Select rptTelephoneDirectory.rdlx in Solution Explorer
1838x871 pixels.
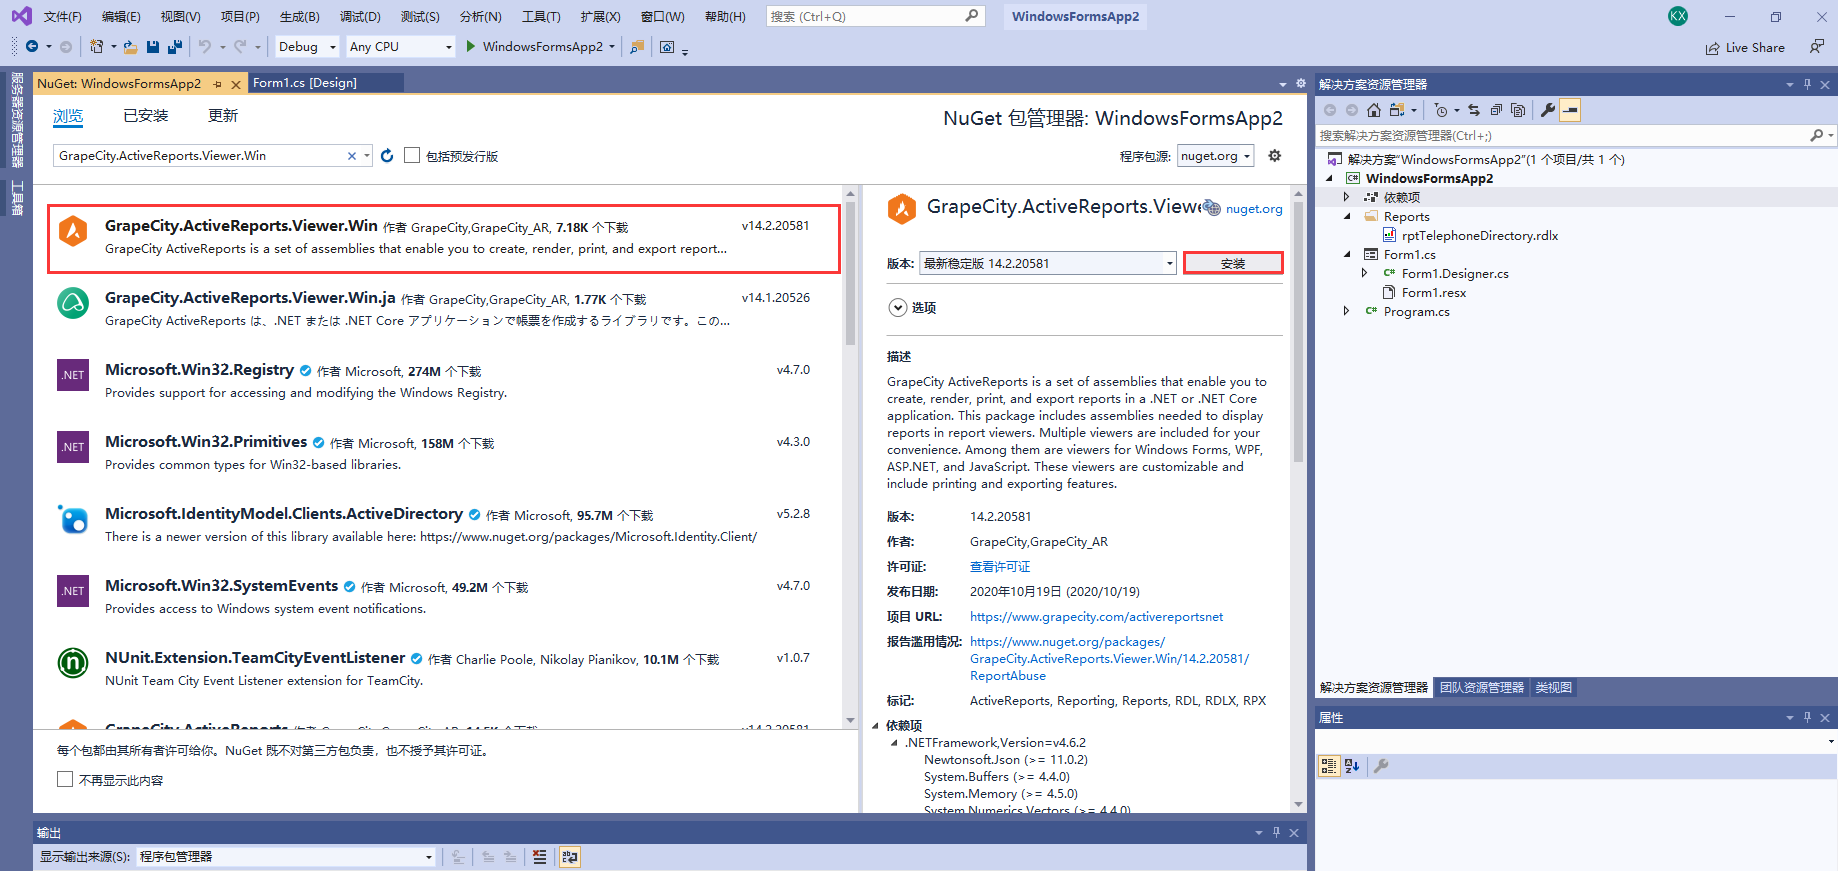[x=1480, y=235]
